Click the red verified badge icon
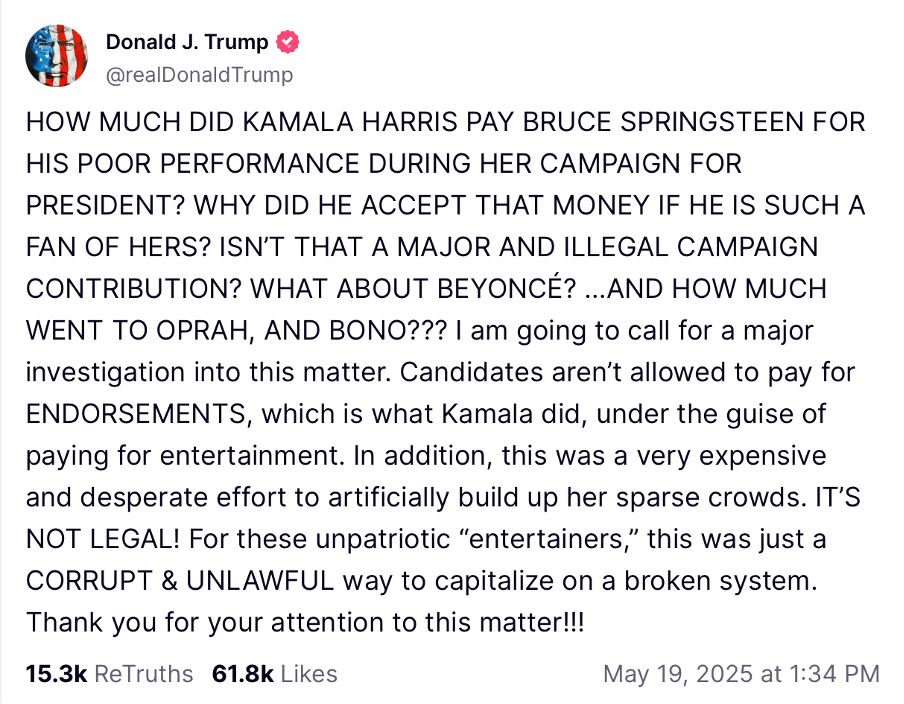Viewport: 904px width, 704px height. point(289,43)
